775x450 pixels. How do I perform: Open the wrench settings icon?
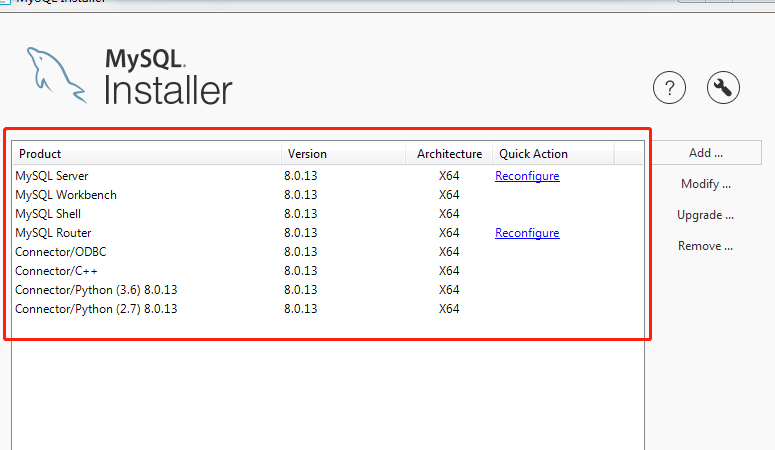coord(723,88)
